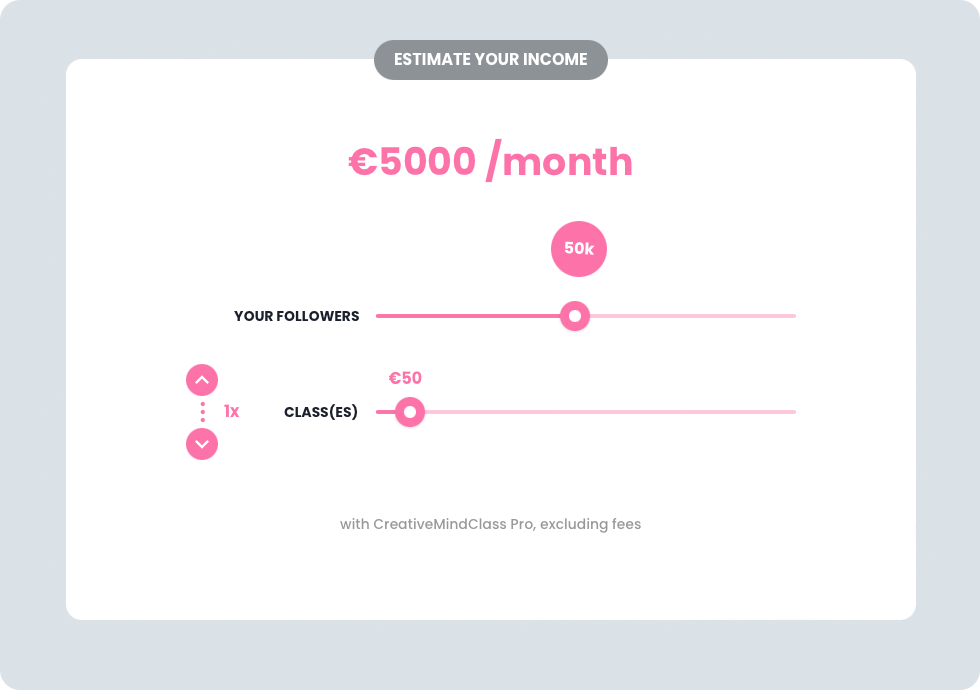Viewport: 980px width, 690px height.
Task: Set followers slider to minimum at track start
Action: 378,316
